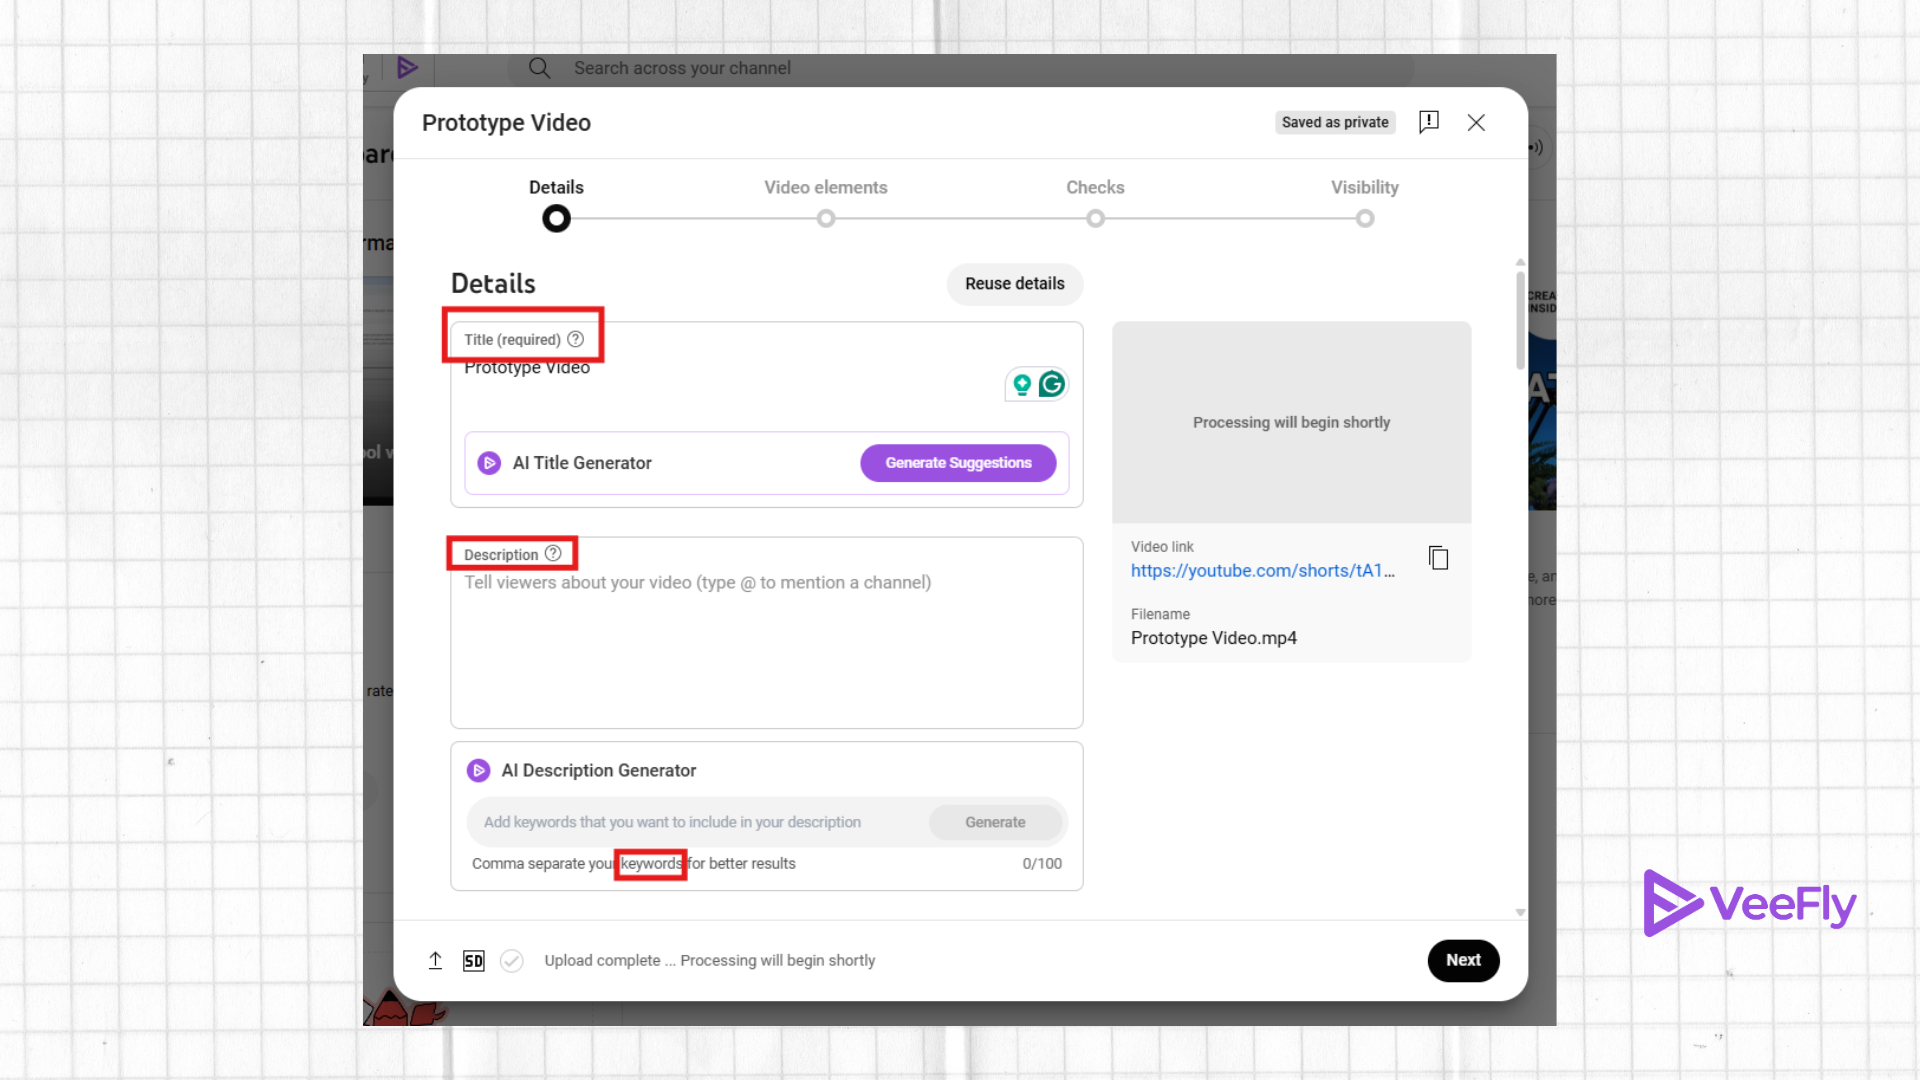Click the teal lightbulb suggestions icon near title
This screenshot has height=1080, width=1920.
coord(1021,384)
